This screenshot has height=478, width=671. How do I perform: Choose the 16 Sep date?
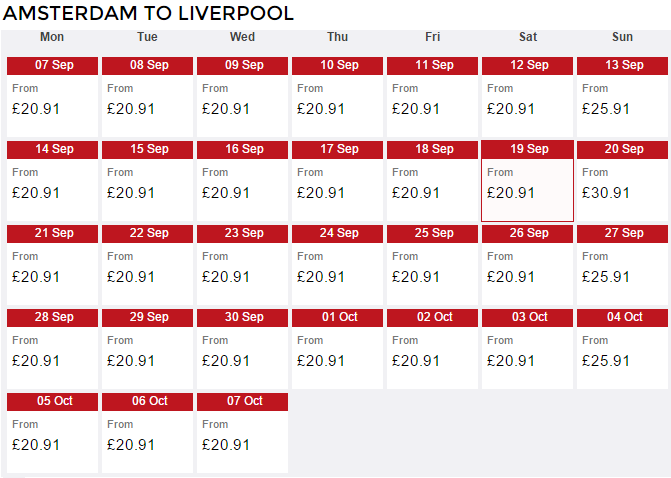[x=242, y=181]
